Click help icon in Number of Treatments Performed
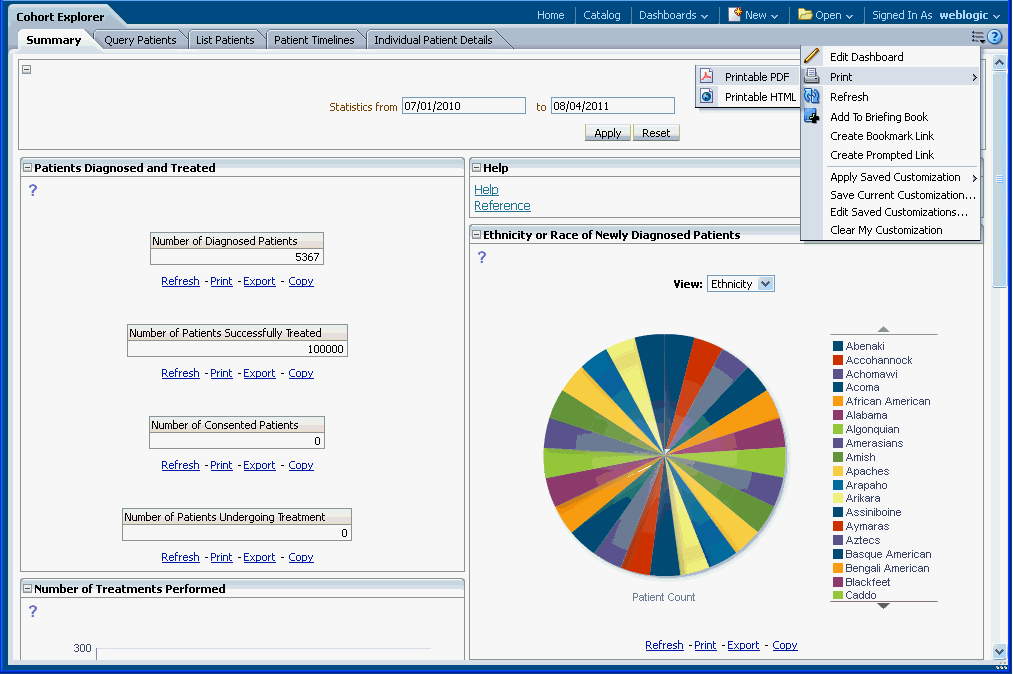The height and width of the screenshot is (674, 1013). point(33,611)
